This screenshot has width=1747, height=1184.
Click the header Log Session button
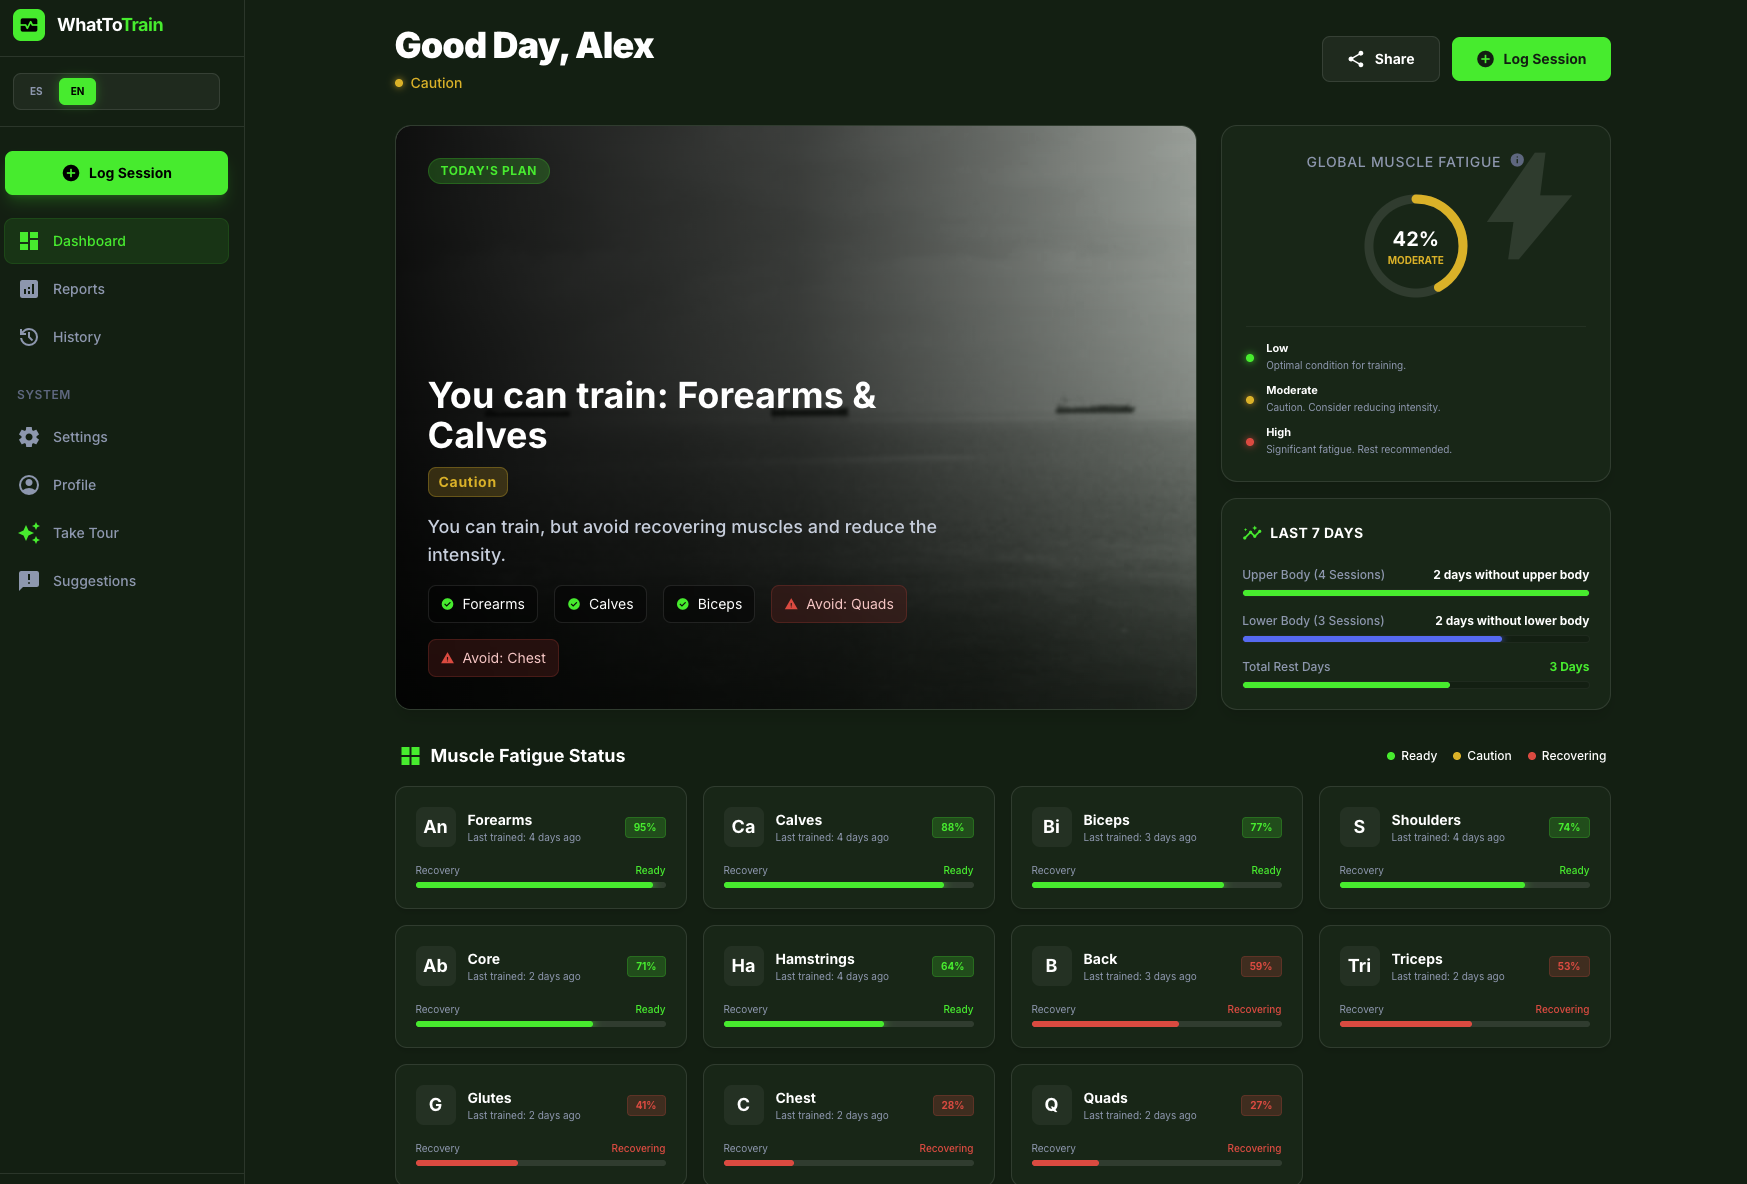click(x=1531, y=59)
